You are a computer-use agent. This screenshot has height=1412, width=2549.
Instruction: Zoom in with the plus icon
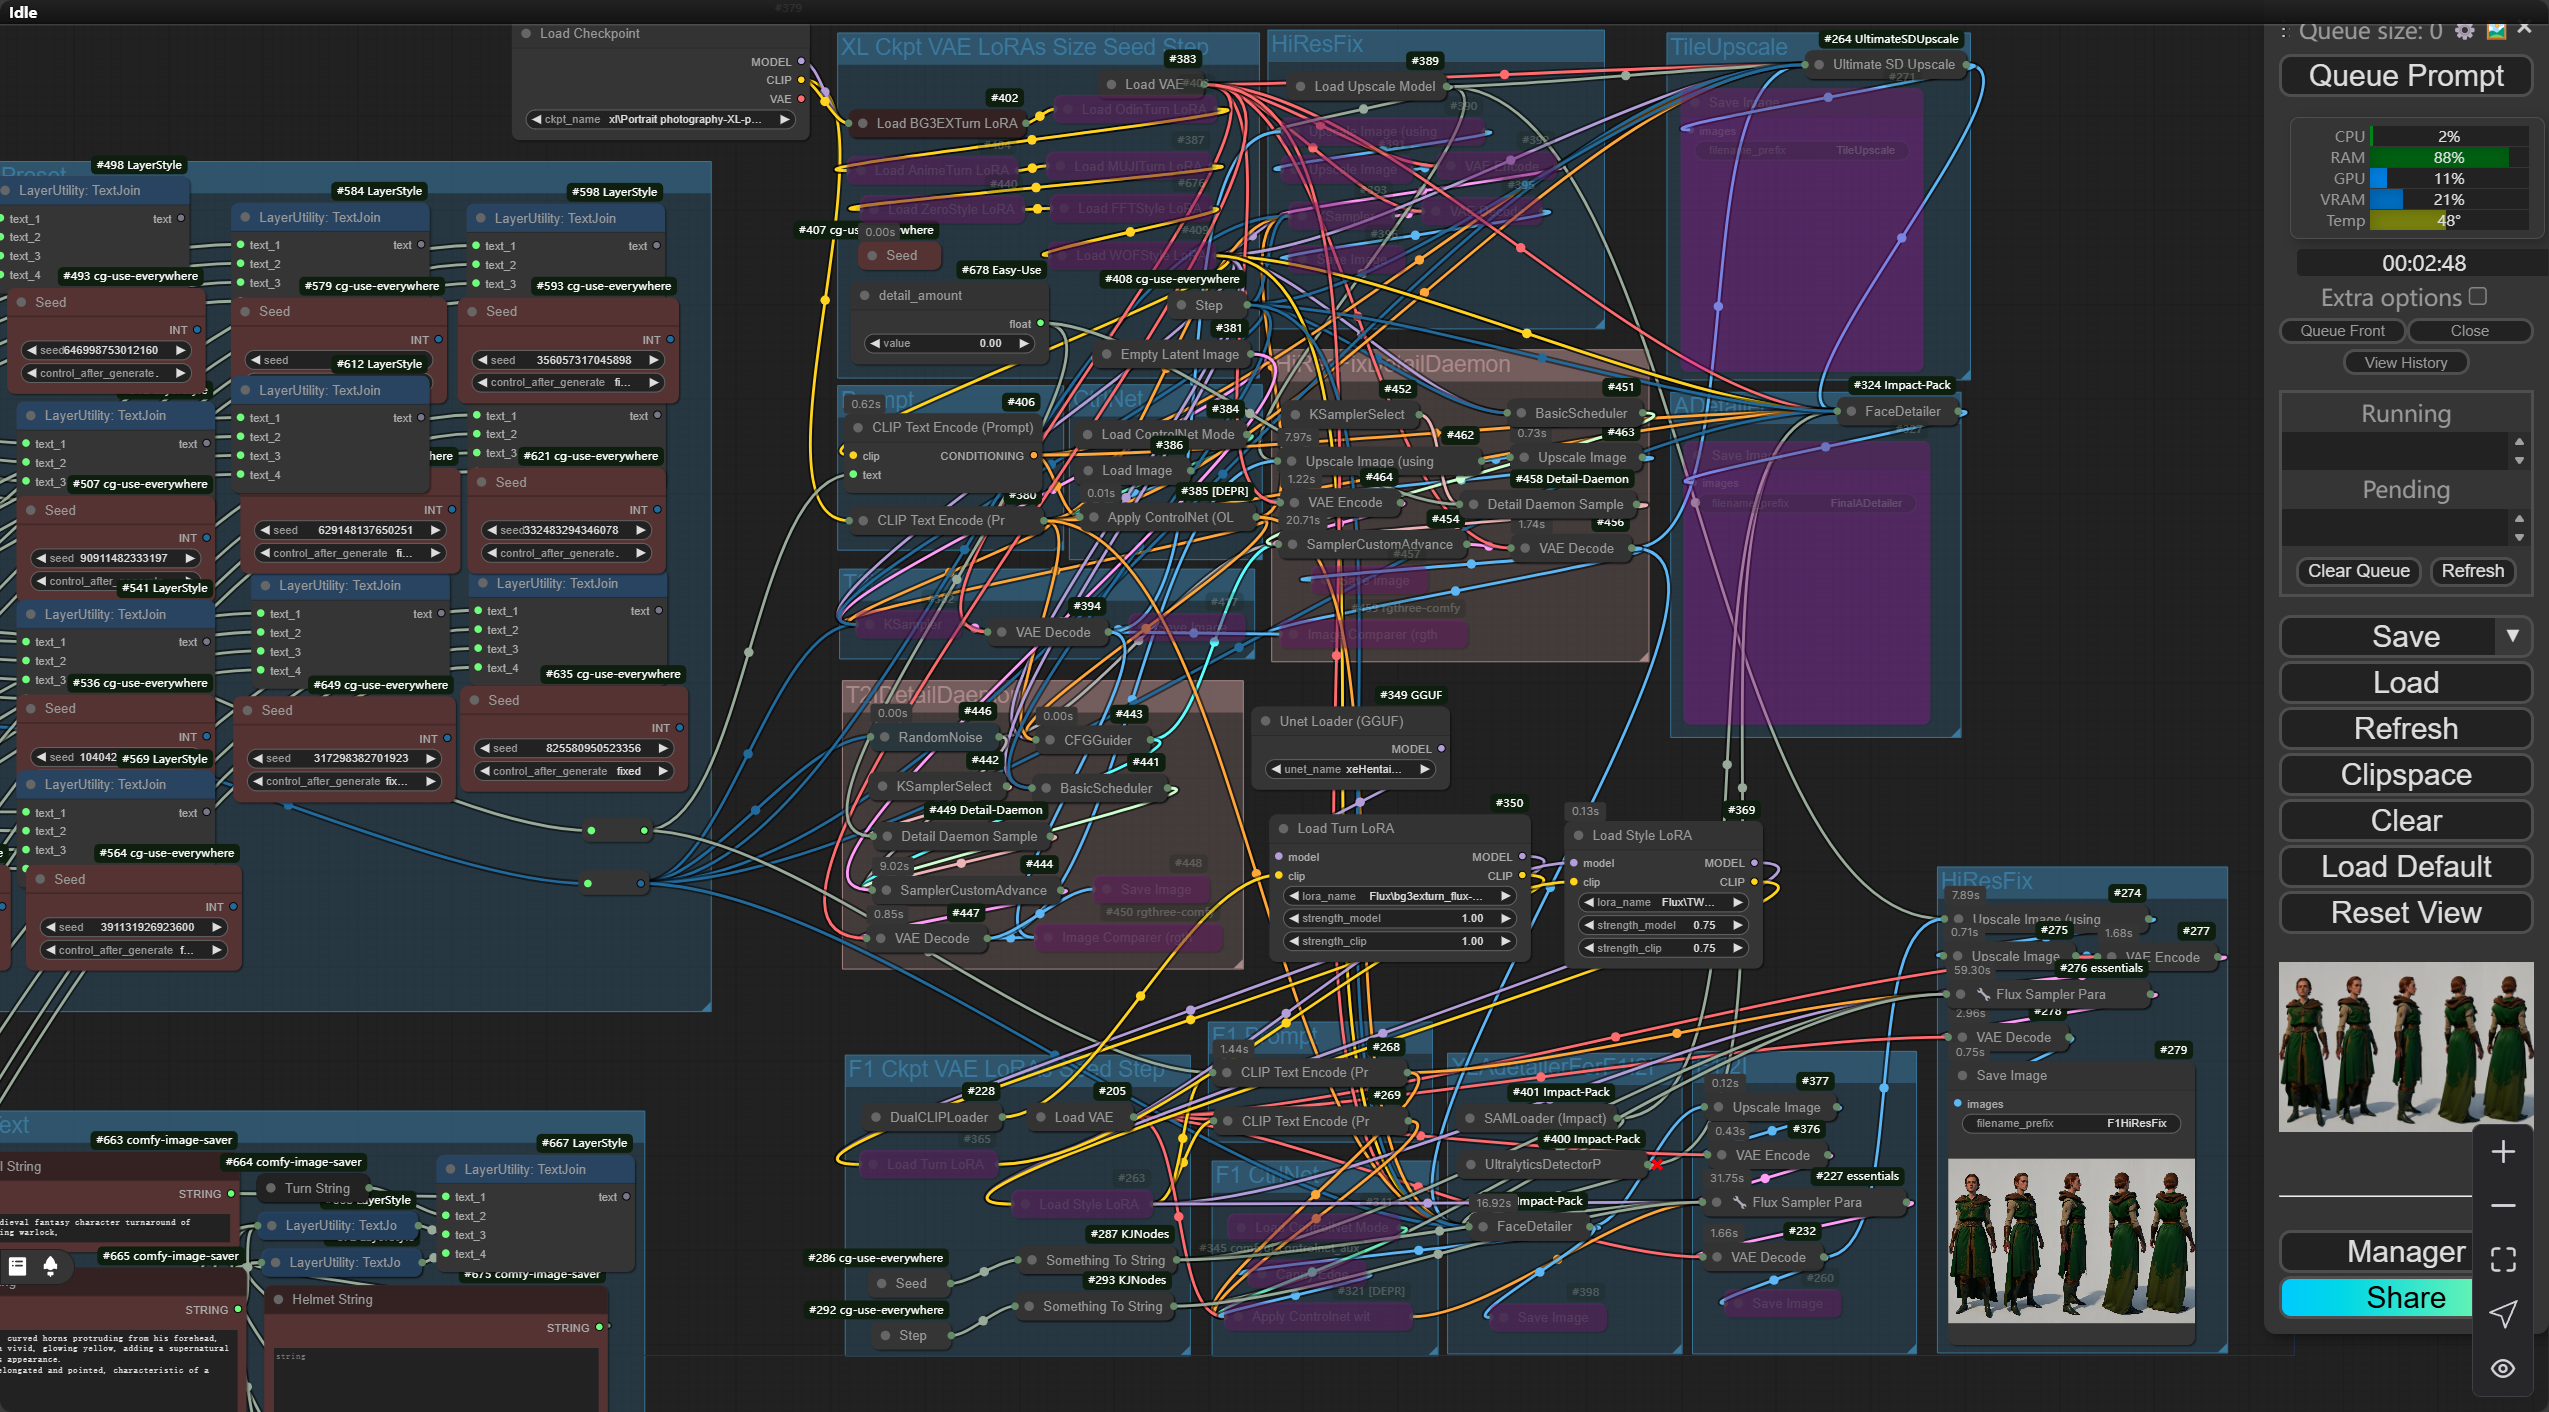click(x=2503, y=1151)
